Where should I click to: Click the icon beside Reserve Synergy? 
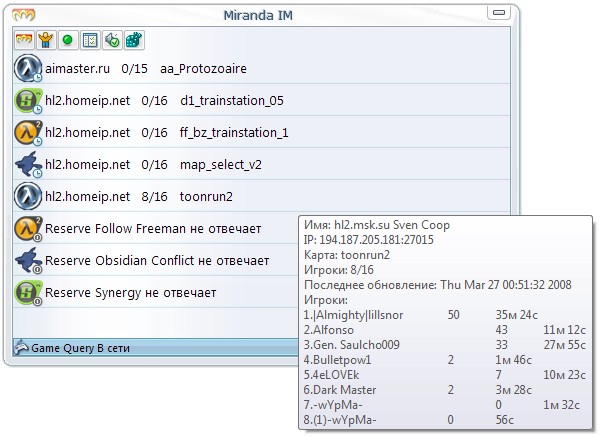coord(28,293)
